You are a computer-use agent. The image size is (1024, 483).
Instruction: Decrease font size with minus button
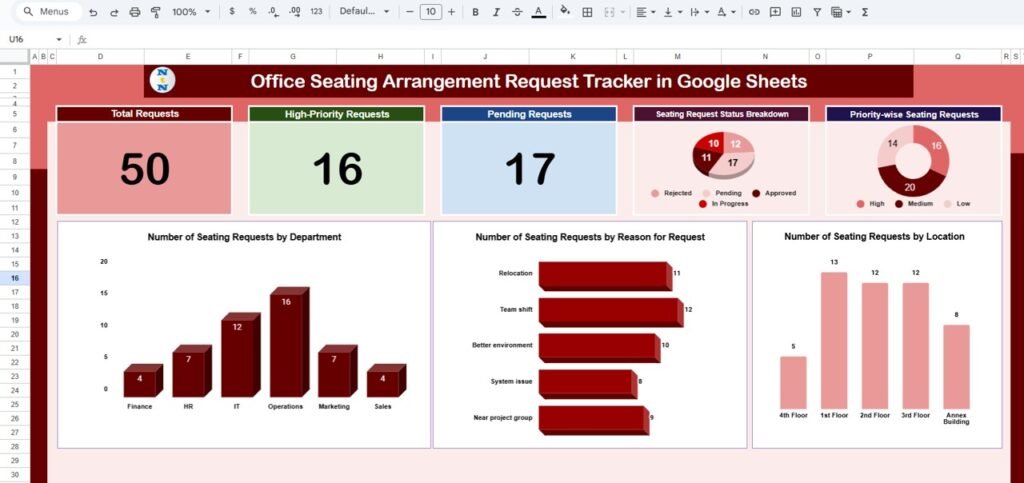point(409,12)
